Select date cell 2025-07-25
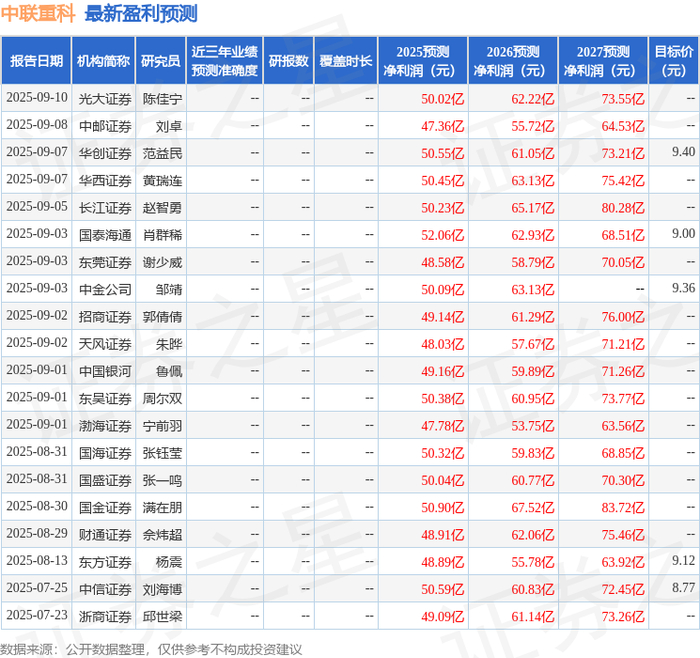The width and height of the screenshot is (700, 658). [x=37, y=587]
